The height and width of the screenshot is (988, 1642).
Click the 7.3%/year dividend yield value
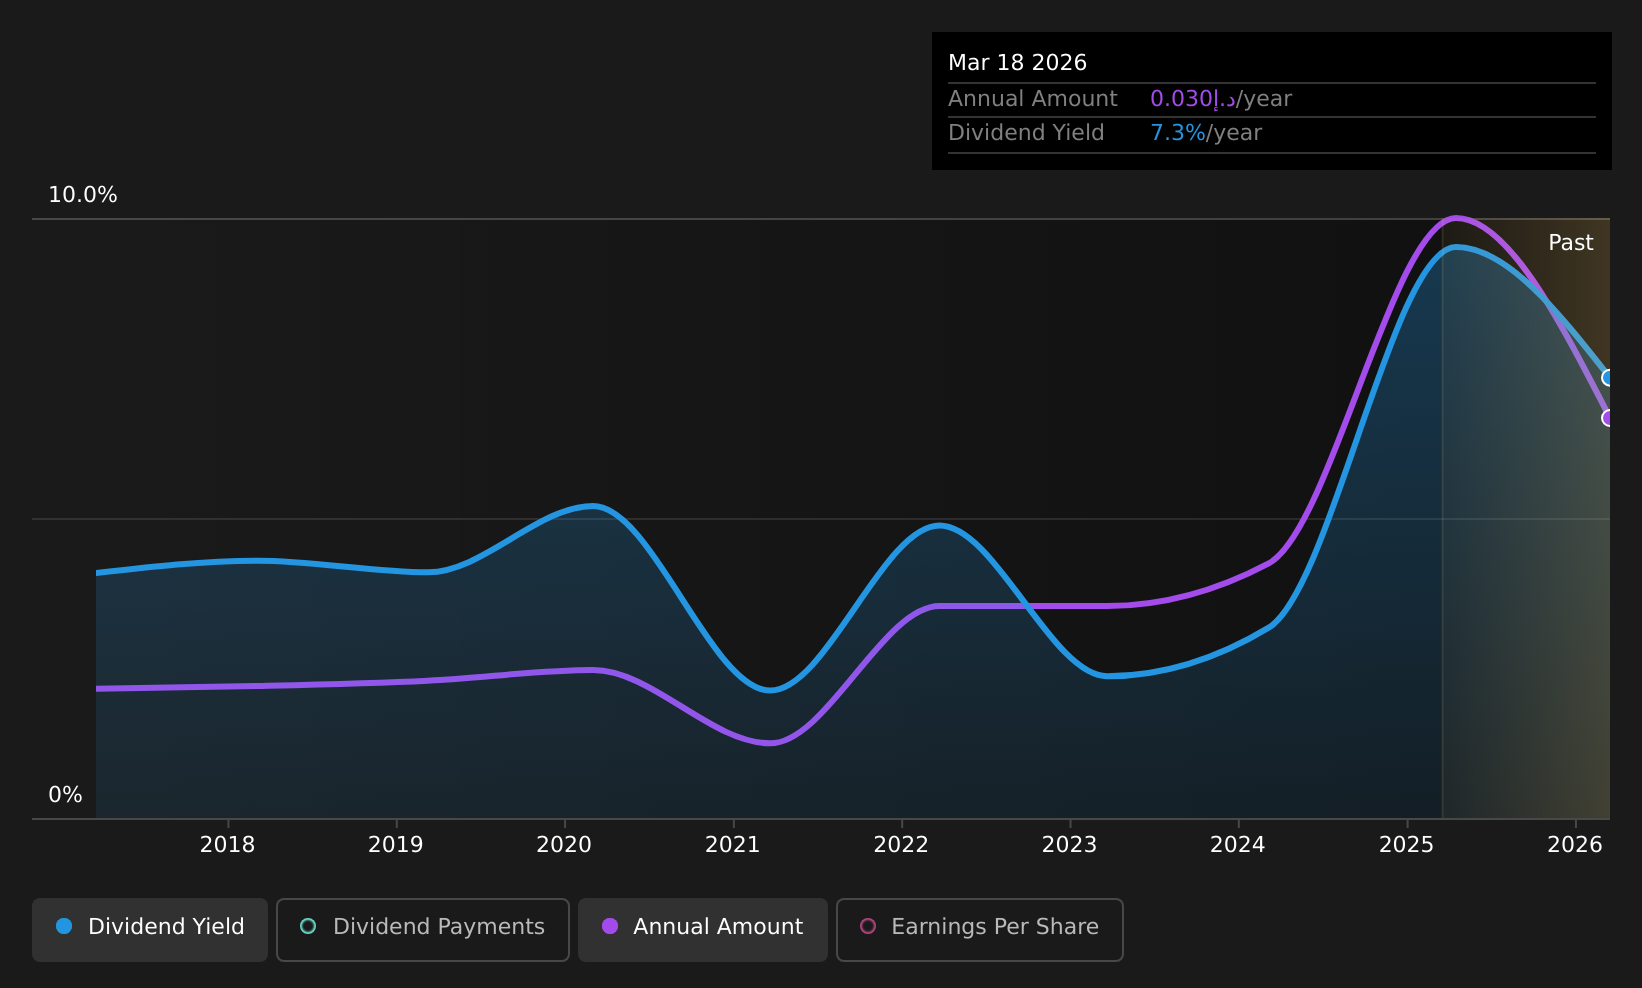[x=1206, y=133]
